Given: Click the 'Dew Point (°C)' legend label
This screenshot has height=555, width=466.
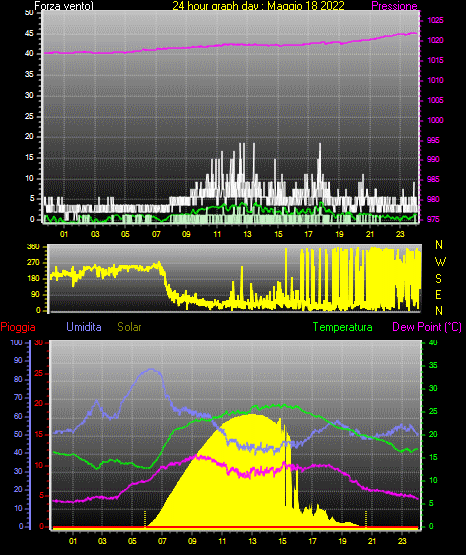Looking at the screenshot, I should (x=427, y=327).
